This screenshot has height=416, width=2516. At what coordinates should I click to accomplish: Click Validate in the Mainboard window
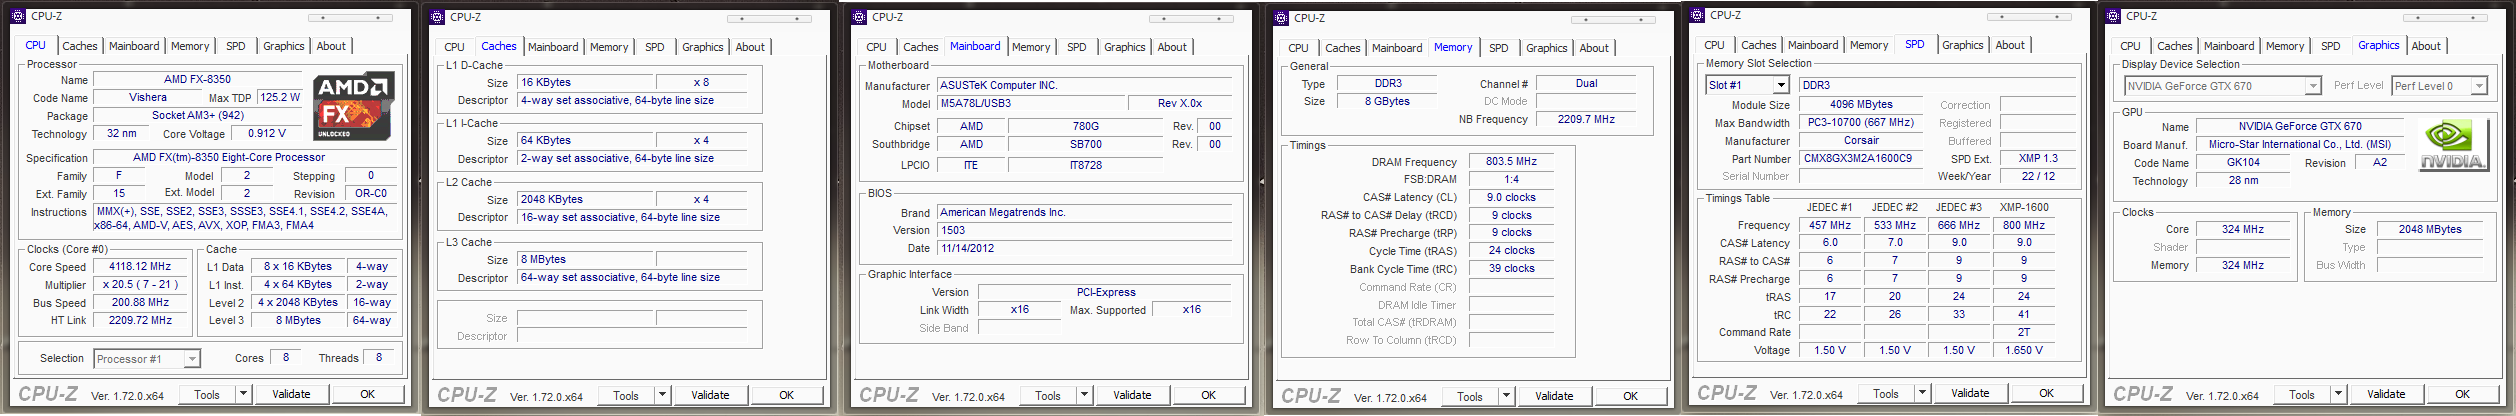(1132, 395)
